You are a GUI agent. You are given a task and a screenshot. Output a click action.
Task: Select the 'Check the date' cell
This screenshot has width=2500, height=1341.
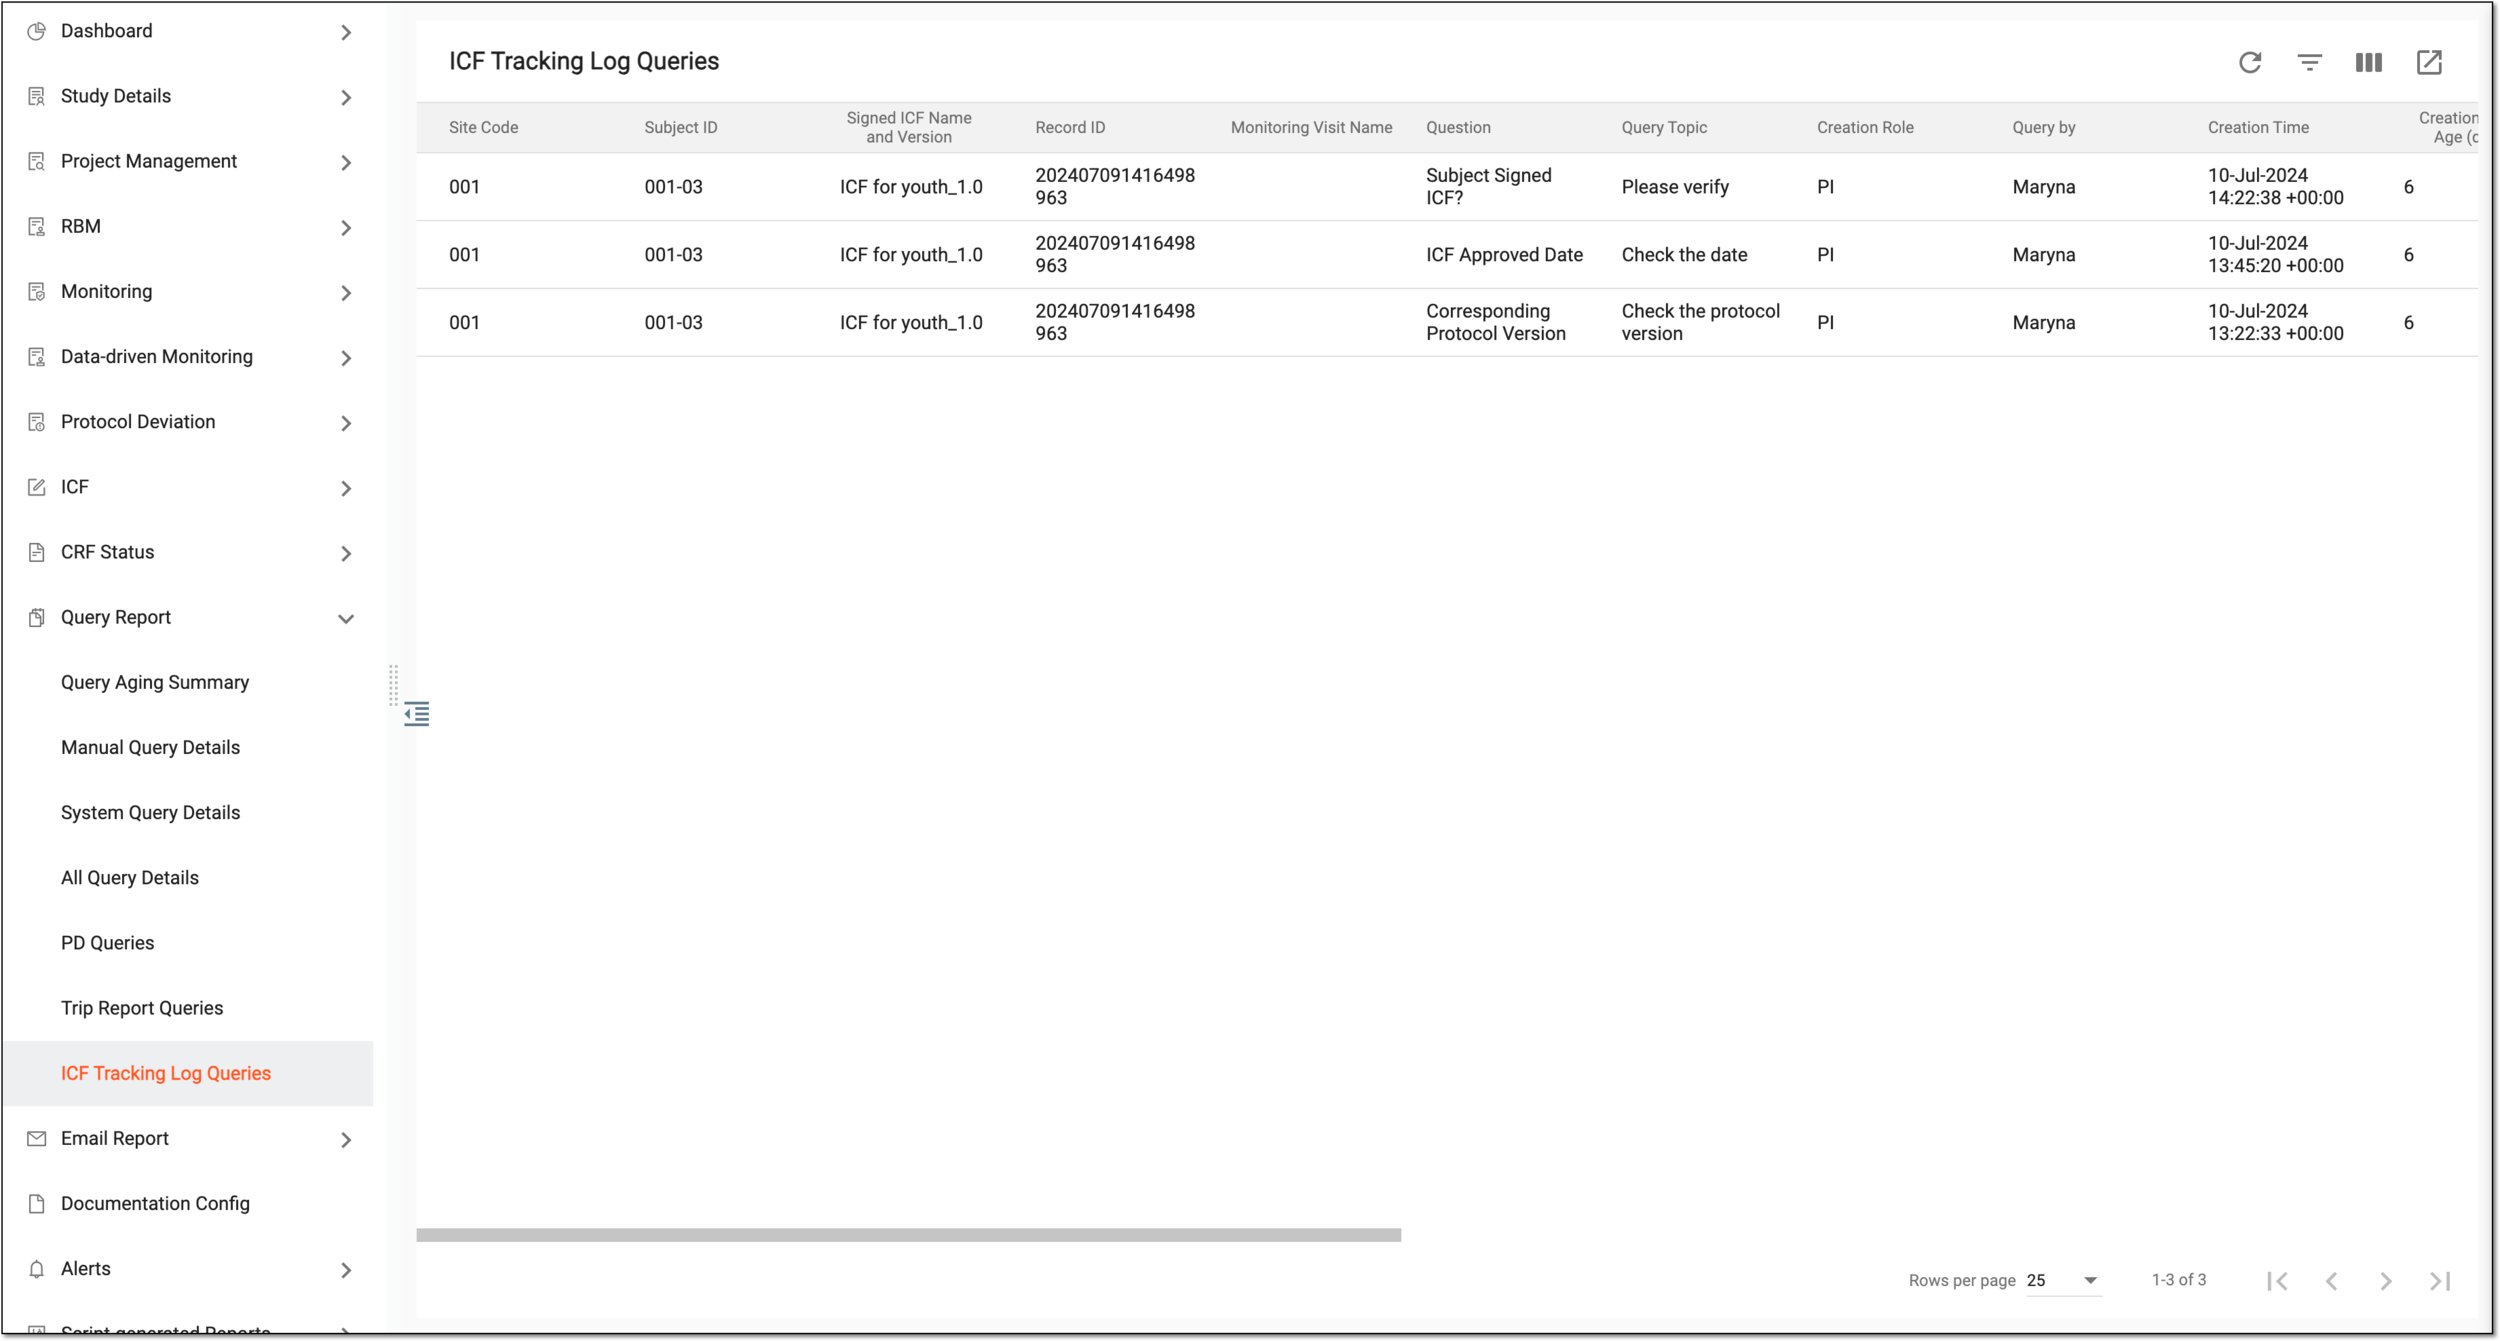point(1684,255)
